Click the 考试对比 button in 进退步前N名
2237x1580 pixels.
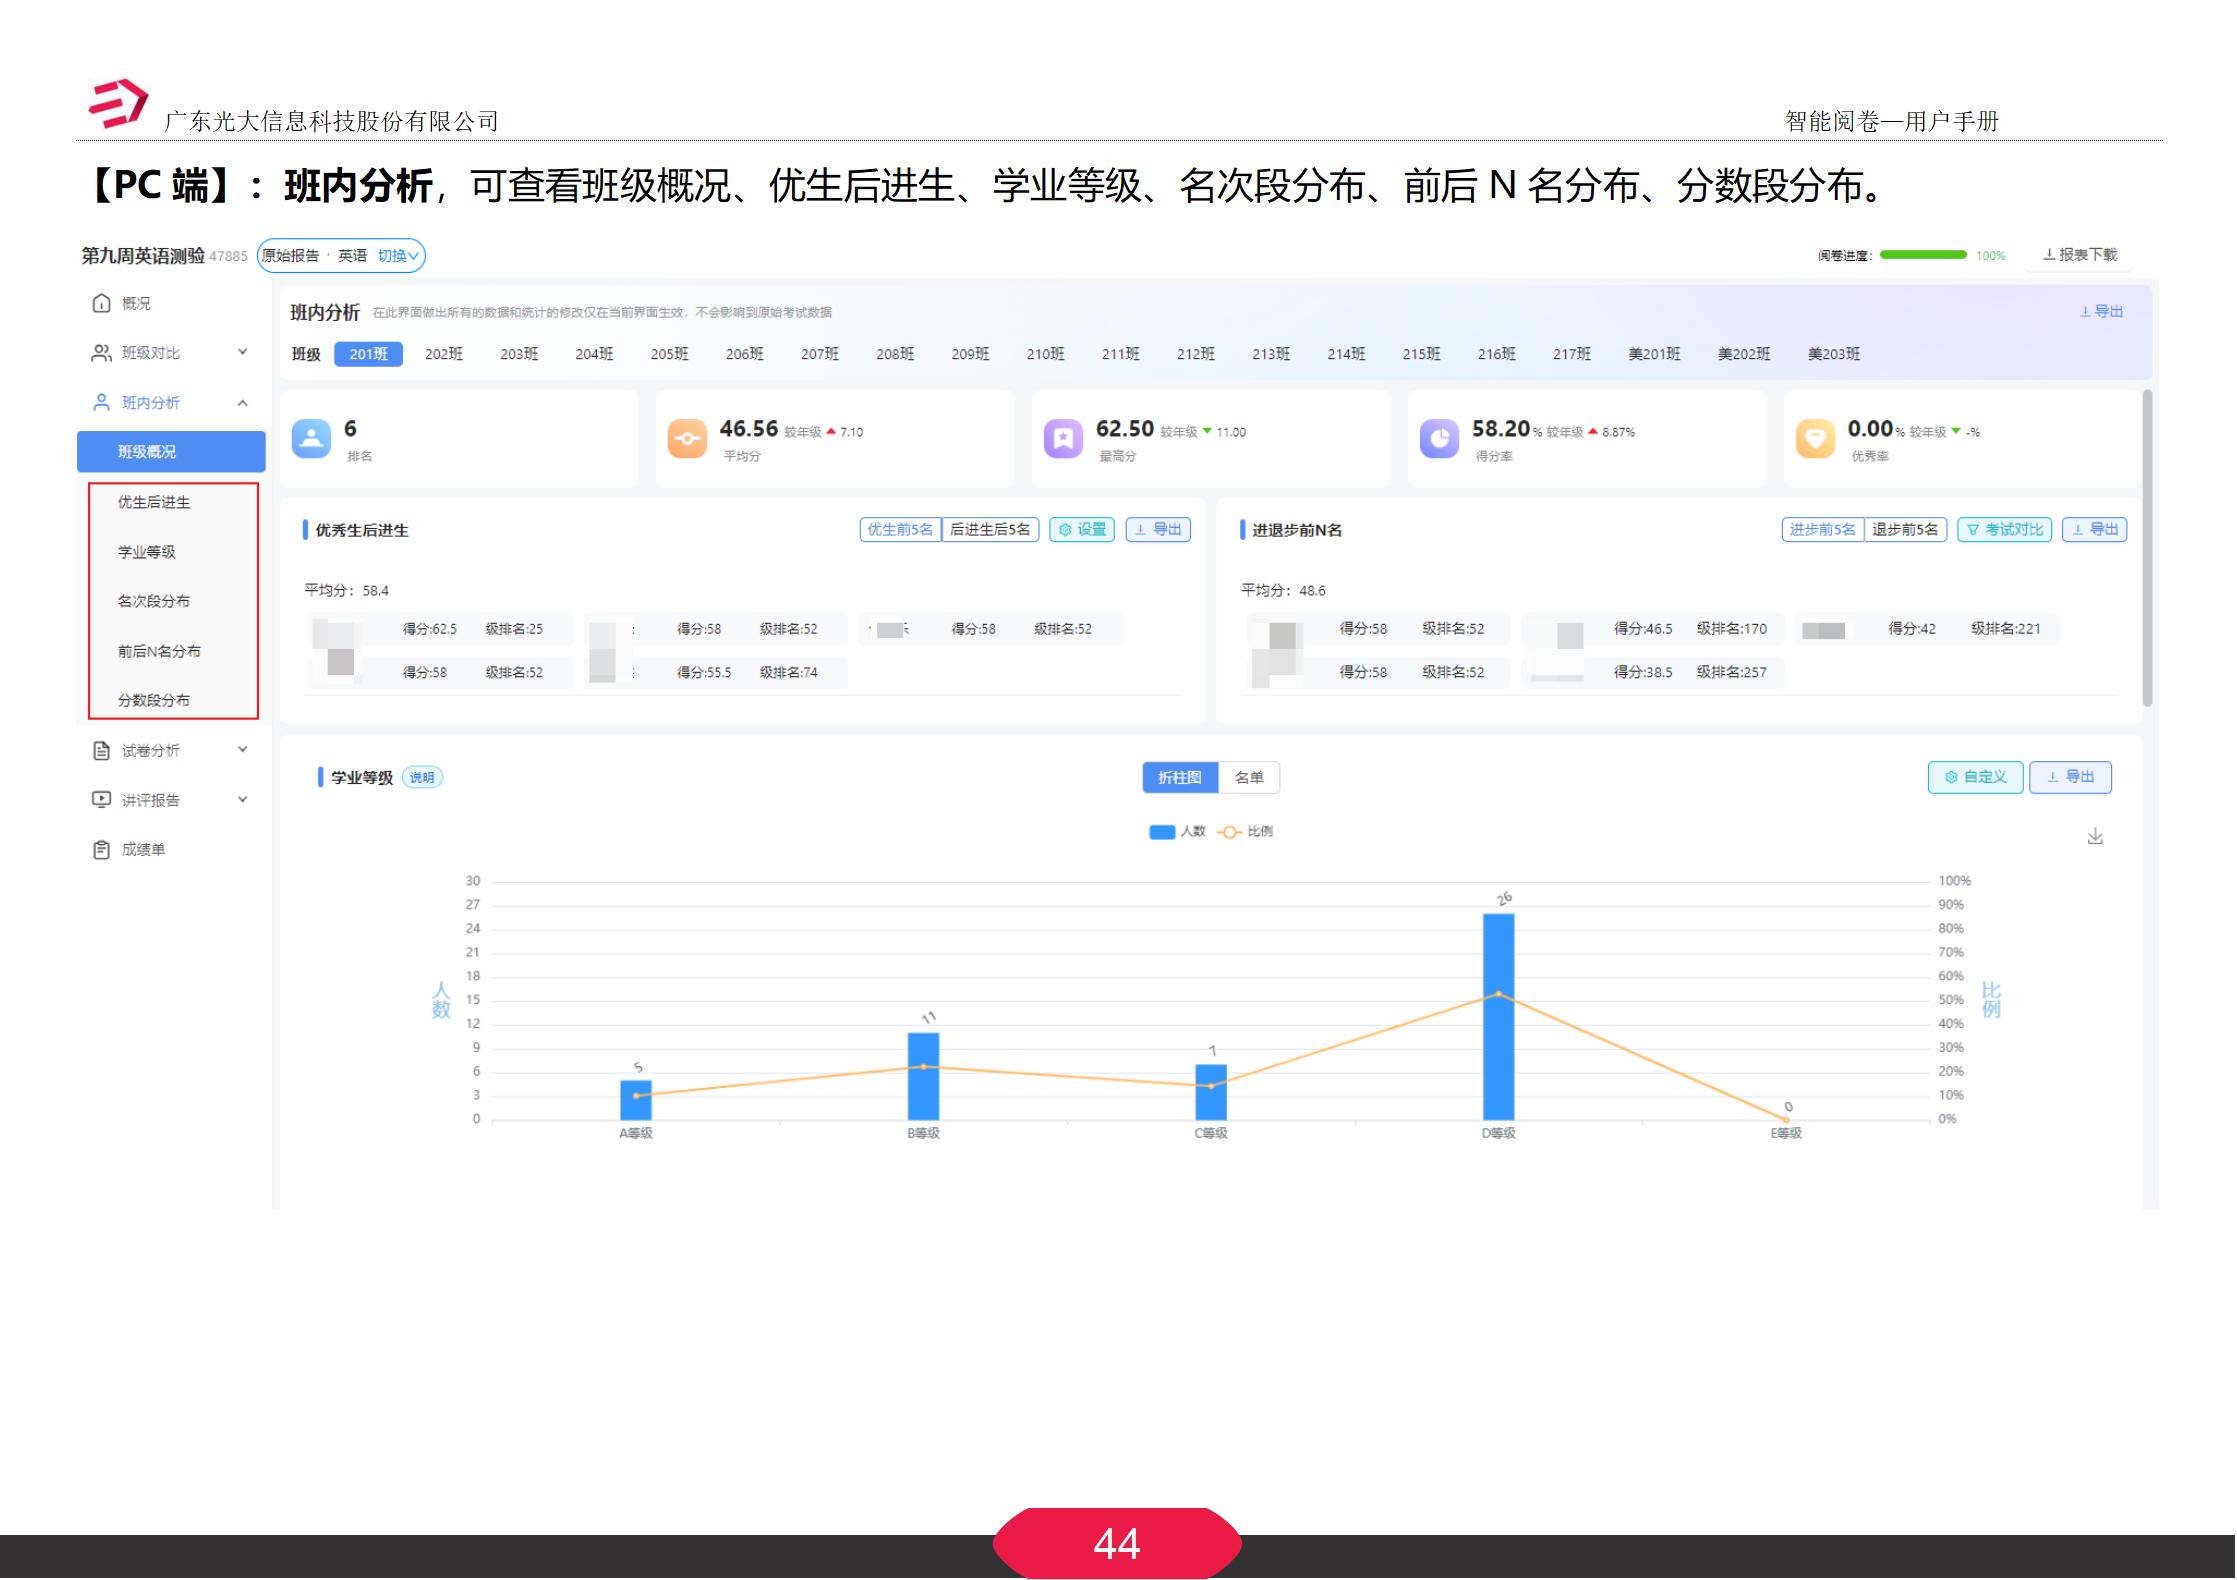pyautogui.click(x=2004, y=530)
